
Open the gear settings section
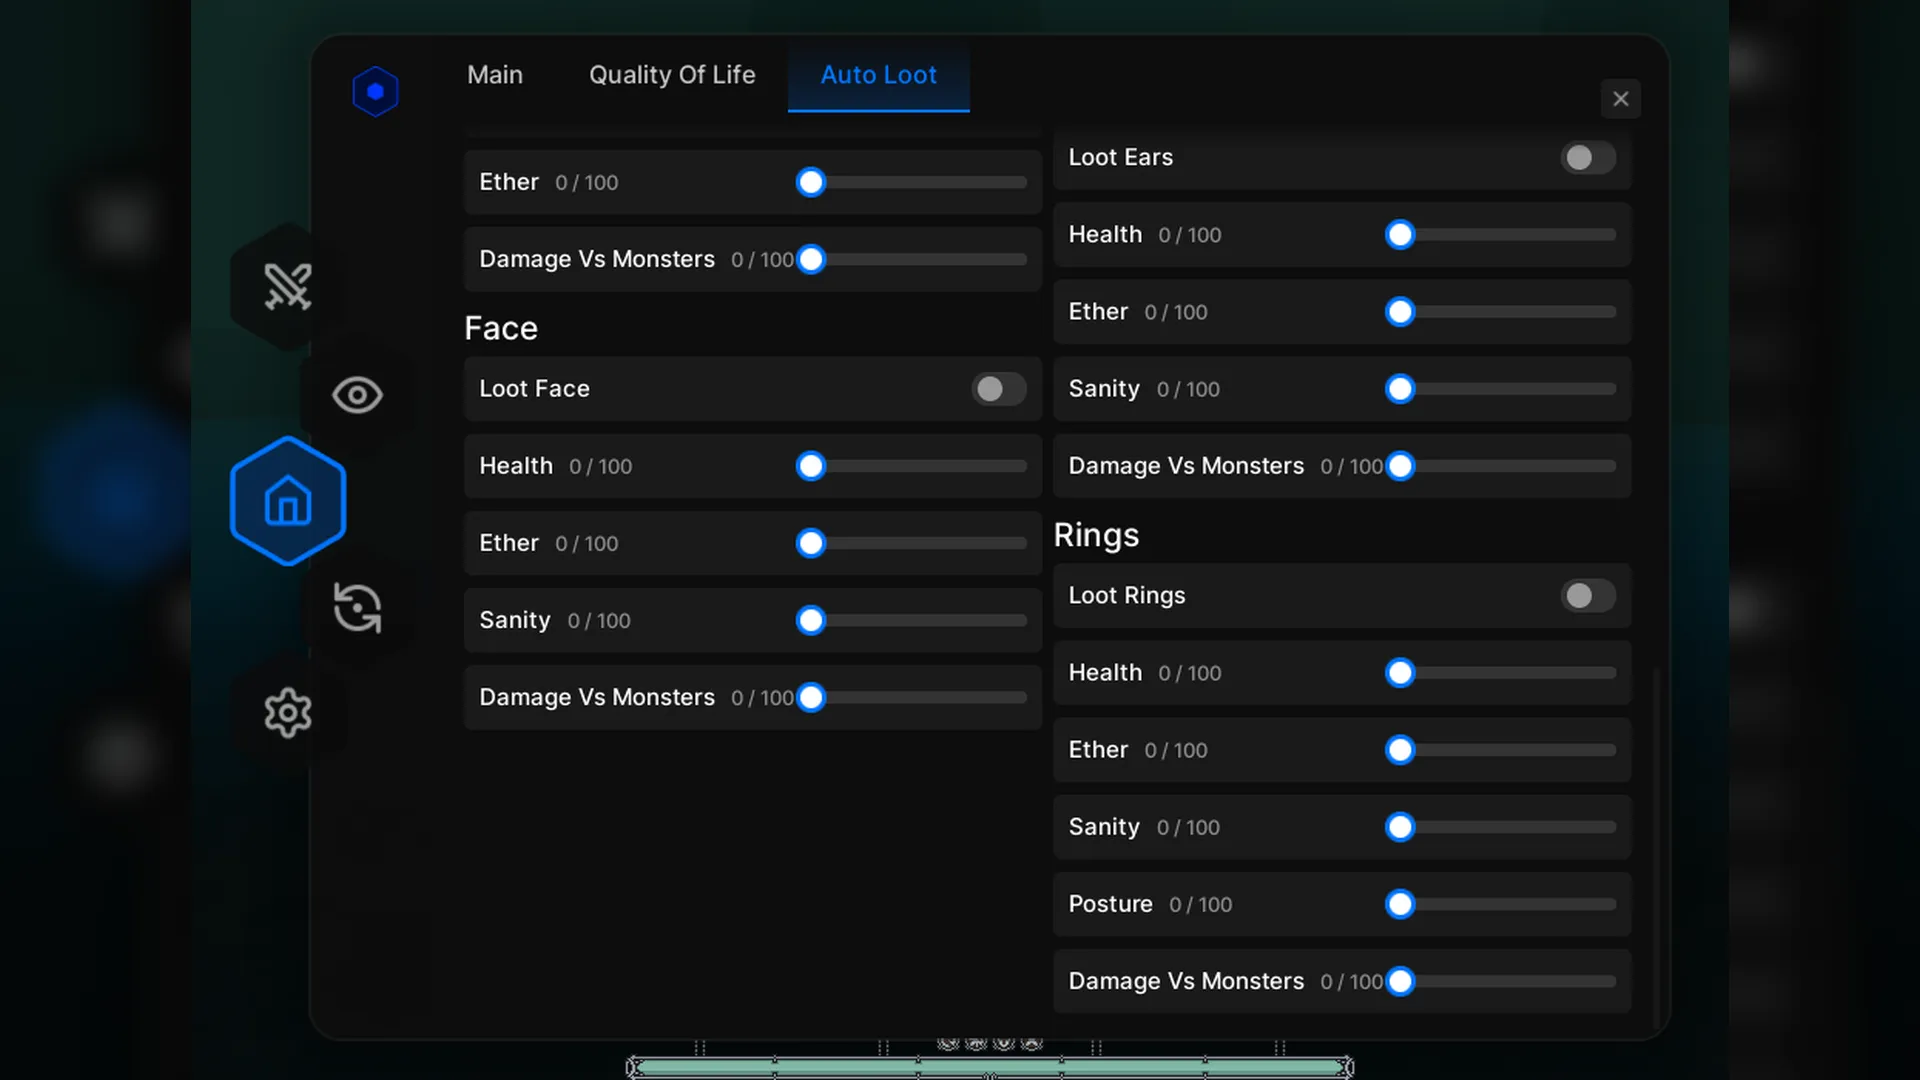point(288,713)
